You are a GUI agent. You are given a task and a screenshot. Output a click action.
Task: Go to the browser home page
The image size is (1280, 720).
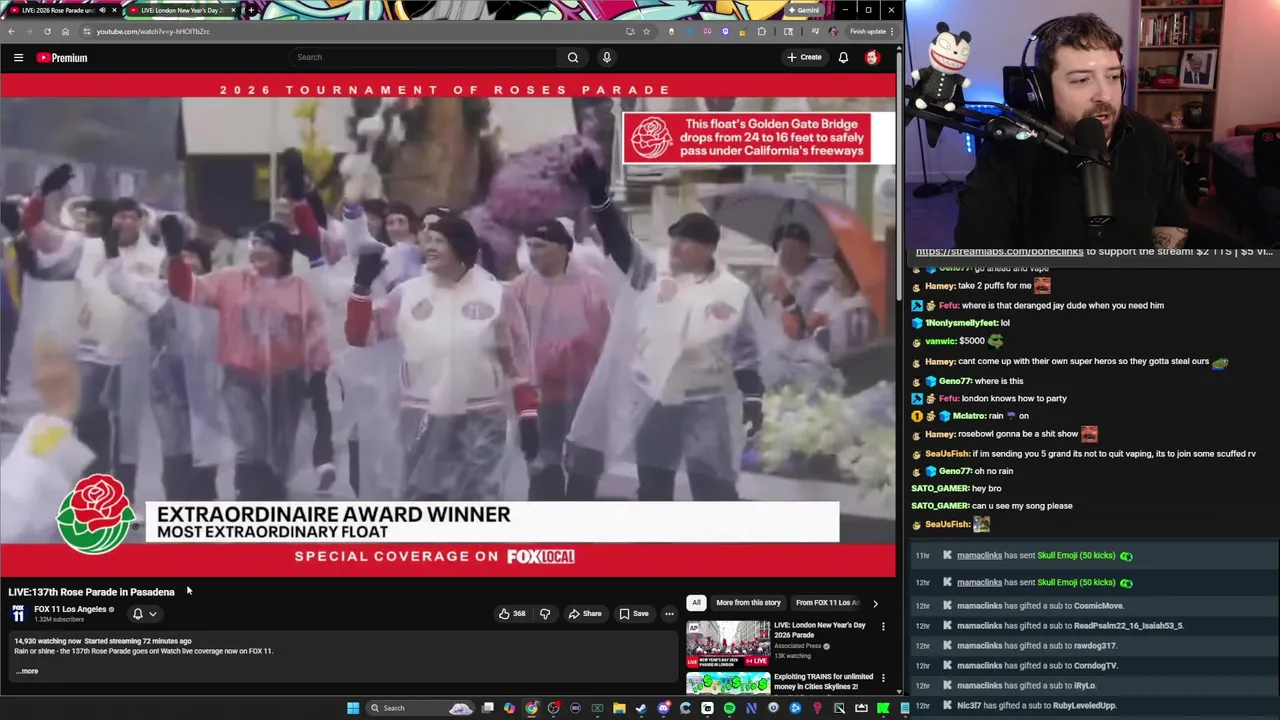[x=65, y=31]
